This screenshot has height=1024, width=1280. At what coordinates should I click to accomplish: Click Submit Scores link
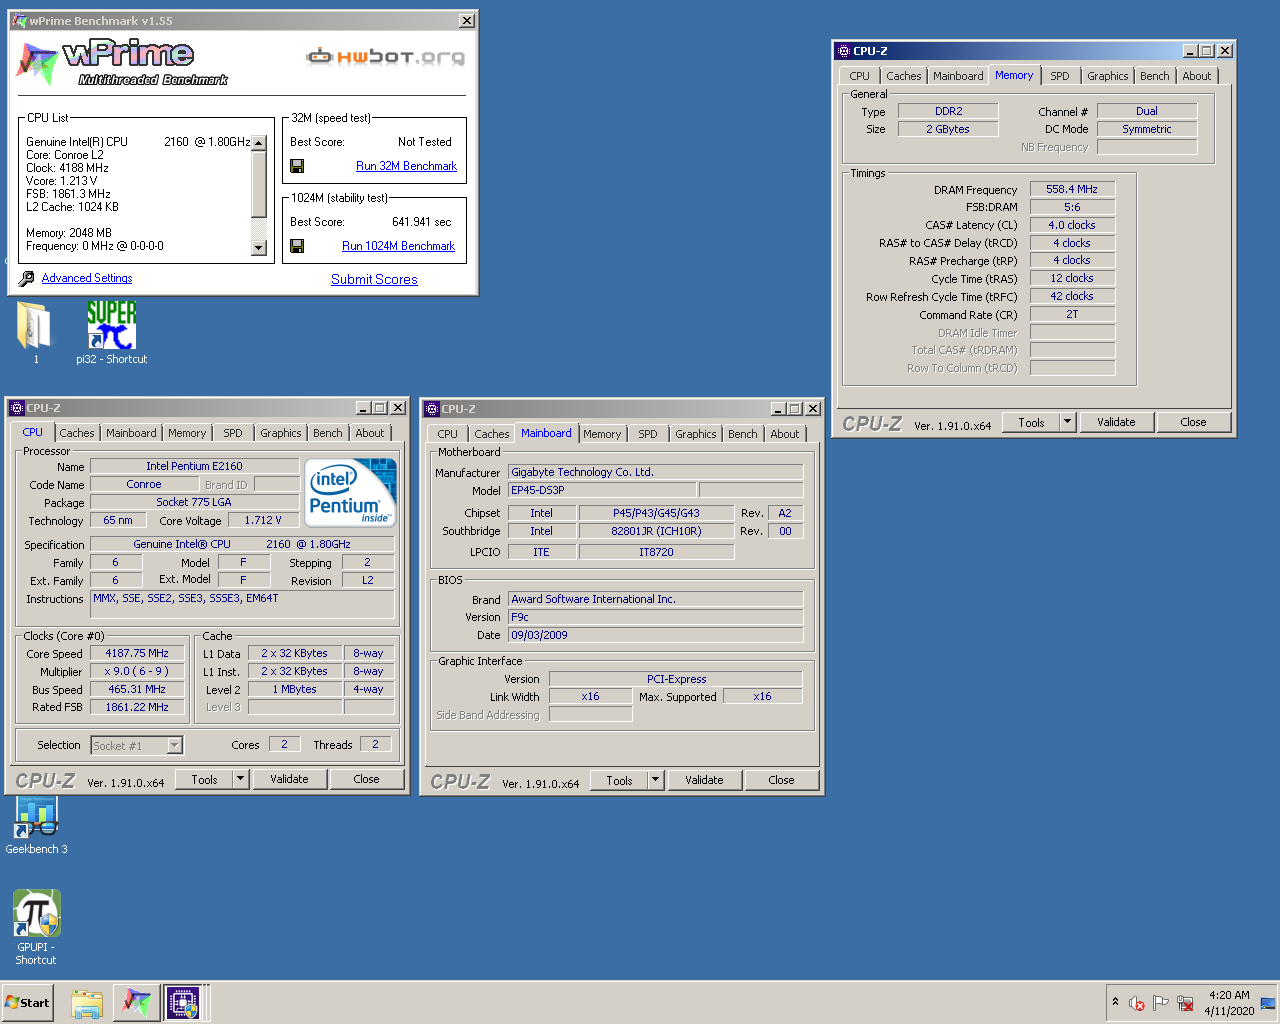tap(374, 279)
